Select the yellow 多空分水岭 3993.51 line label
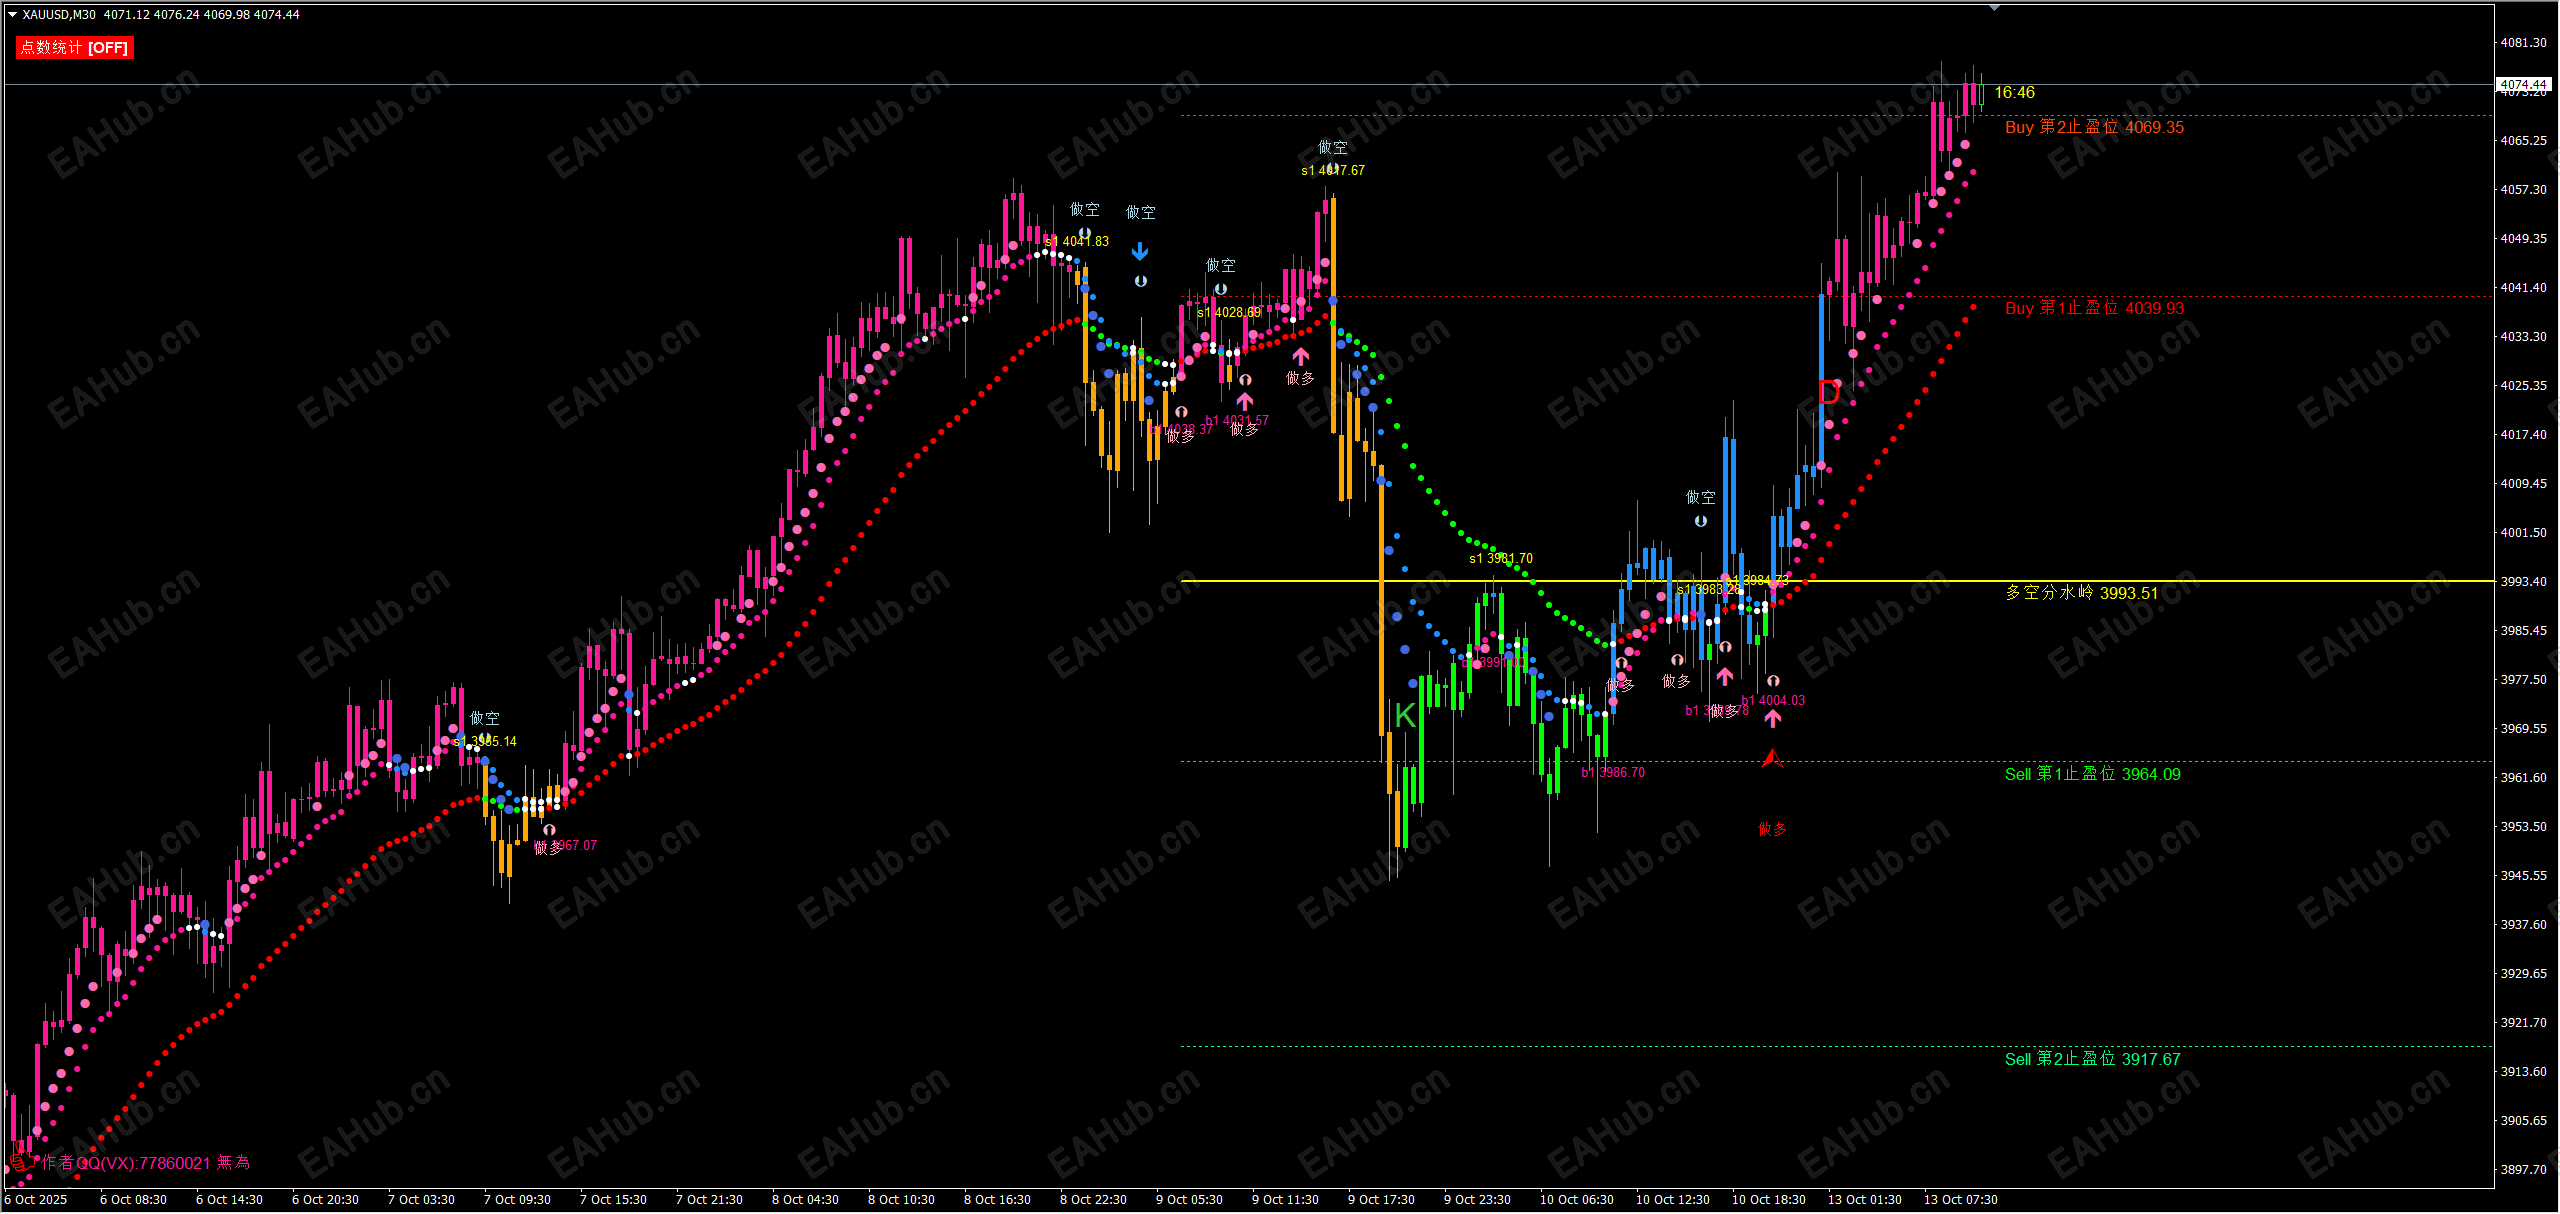Image resolution: width=2560 pixels, height=1214 pixels. [x=2081, y=593]
